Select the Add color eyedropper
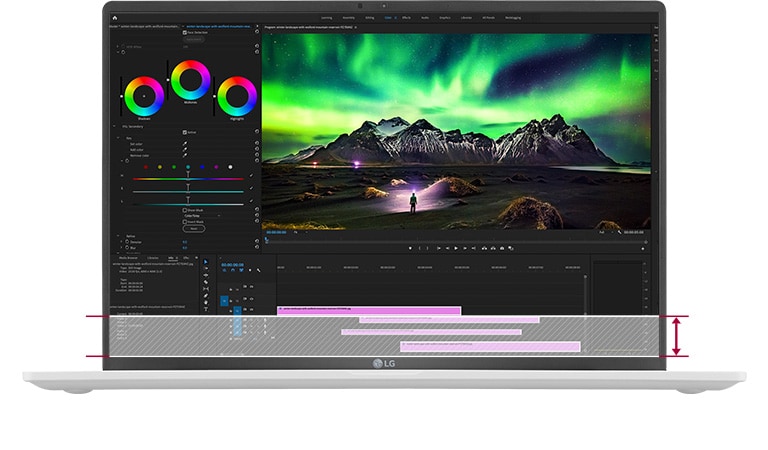 coord(183,150)
